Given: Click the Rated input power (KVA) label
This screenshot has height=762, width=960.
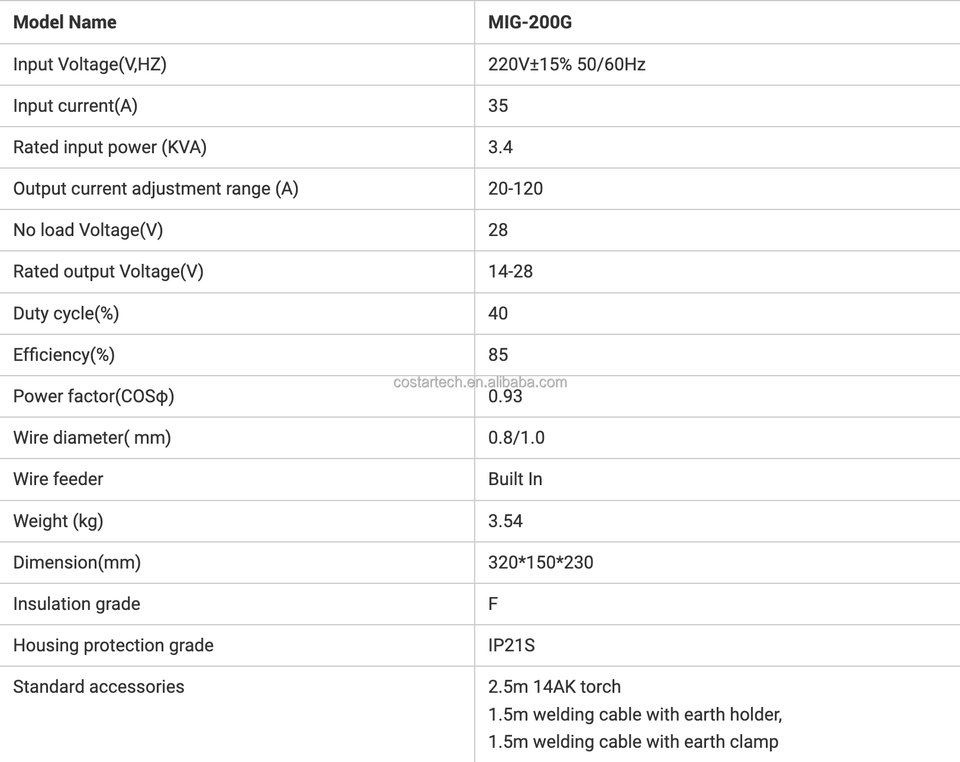Looking at the screenshot, I should pos(110,147).
